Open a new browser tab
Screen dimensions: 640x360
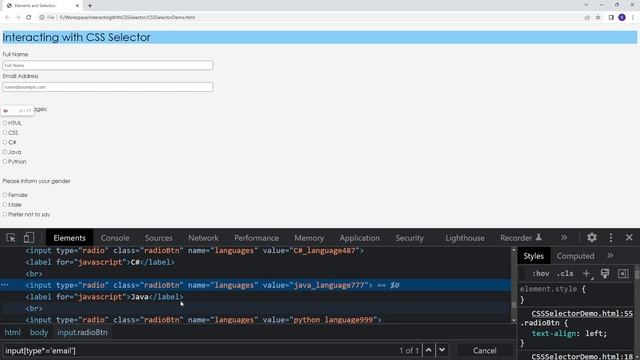click(x=90, y=6)
